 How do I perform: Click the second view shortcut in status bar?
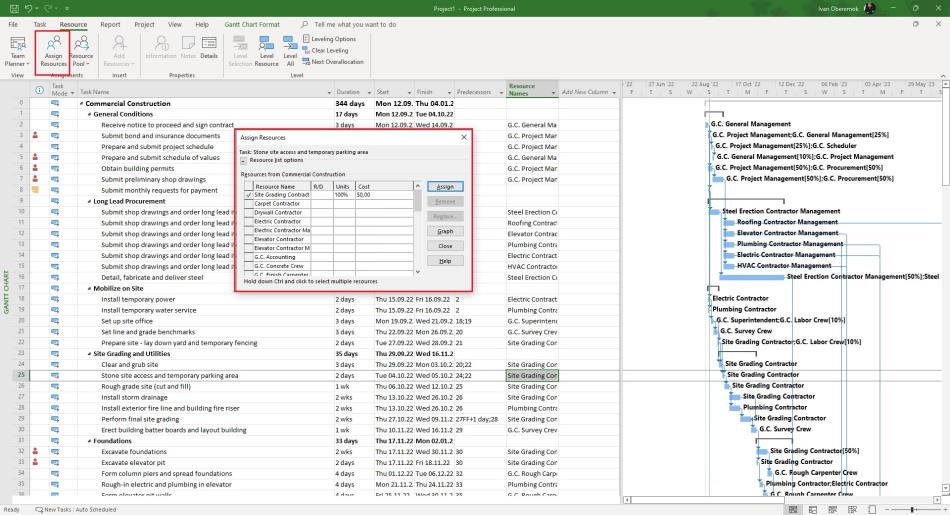tap(812, 510)
